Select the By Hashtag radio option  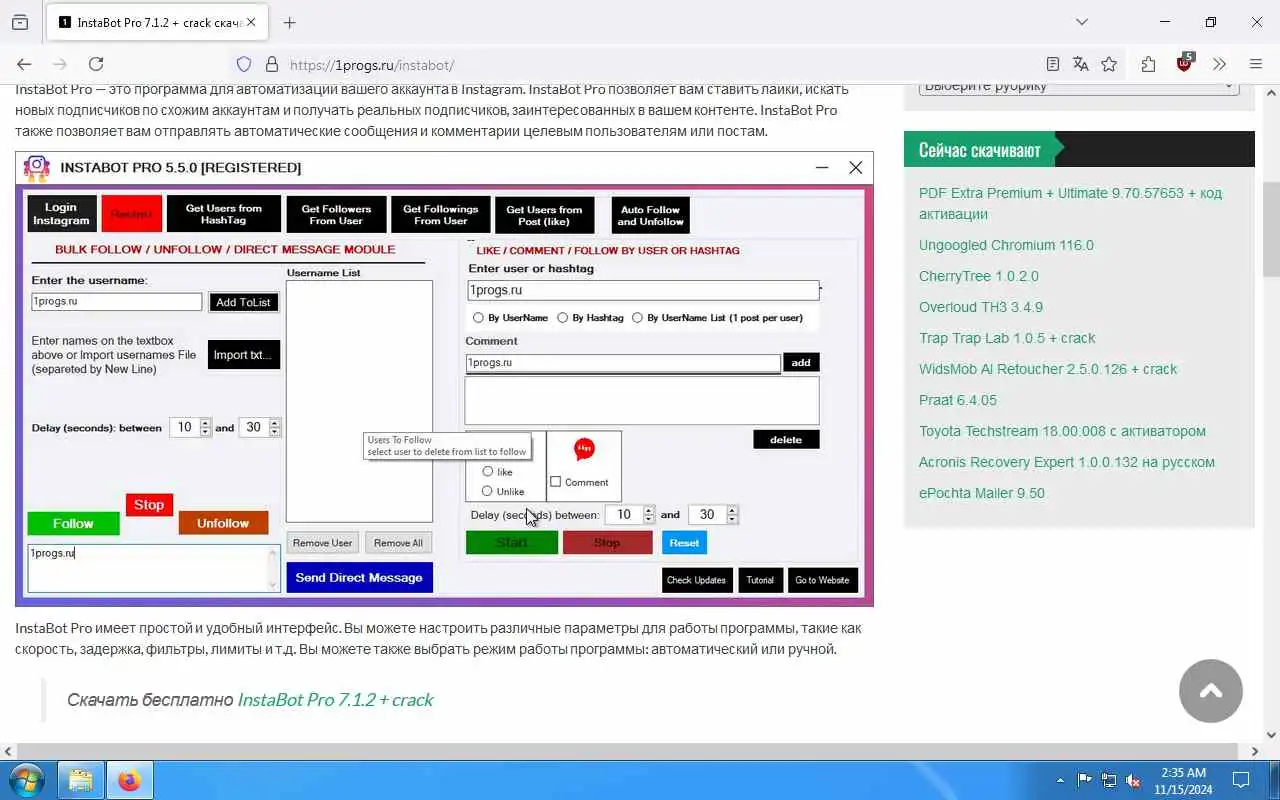[x=563, y=318]
